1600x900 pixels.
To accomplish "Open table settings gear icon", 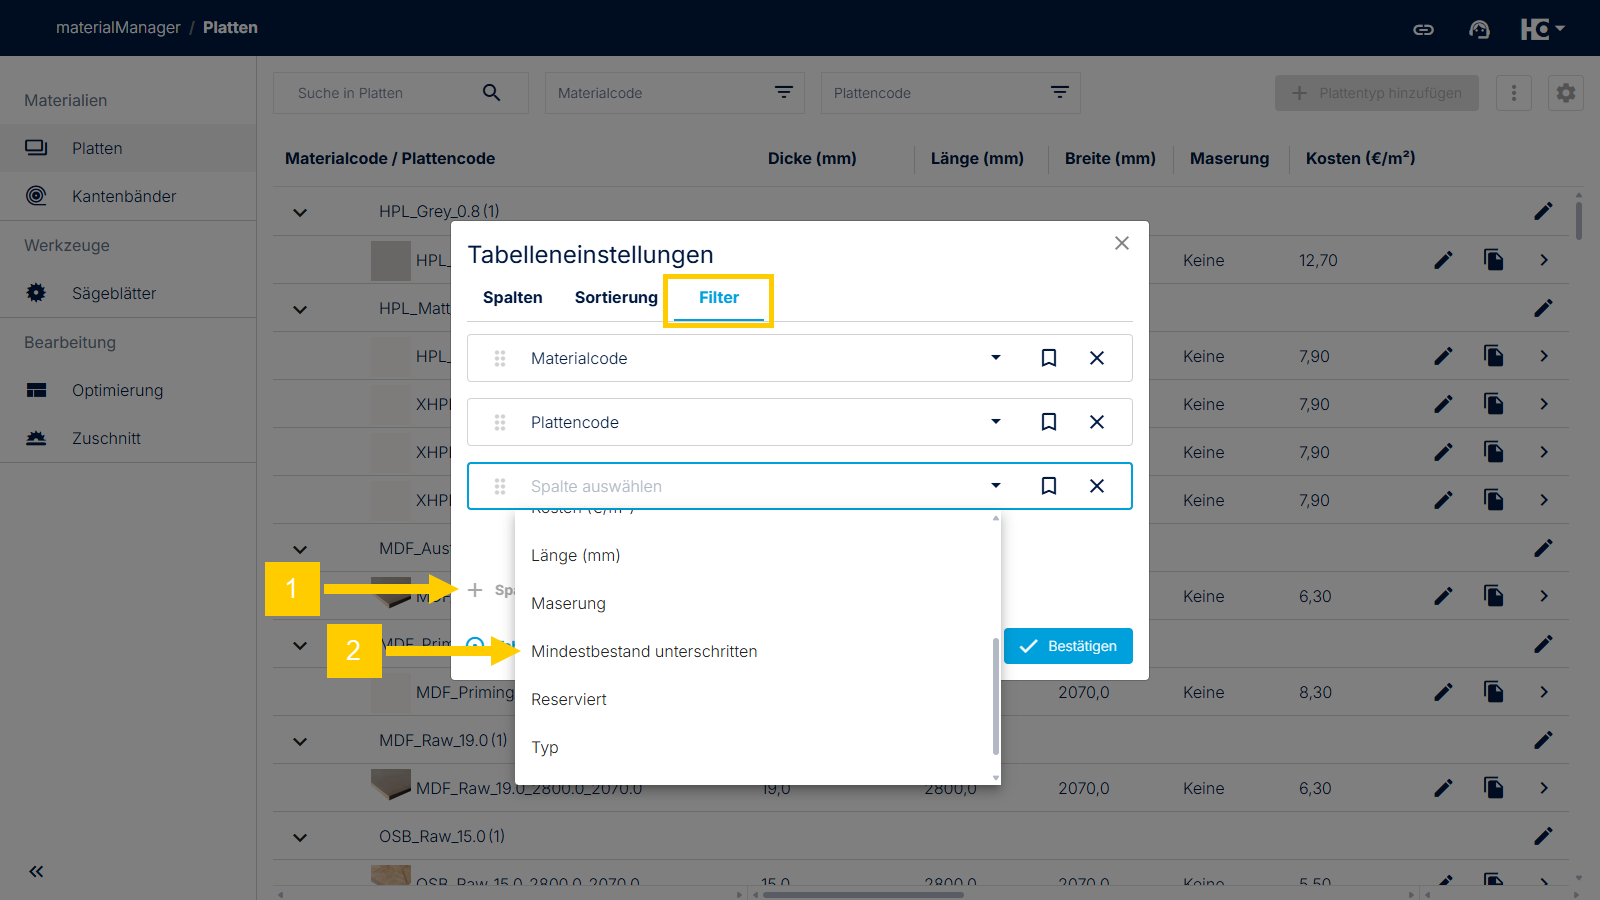I will tap(1566, 93).
